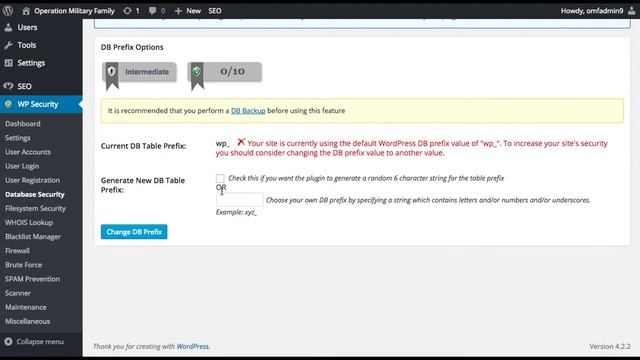Open Maintenance submenu
The width and height of the screenshot is (640, 360).
tap(26, 307)
